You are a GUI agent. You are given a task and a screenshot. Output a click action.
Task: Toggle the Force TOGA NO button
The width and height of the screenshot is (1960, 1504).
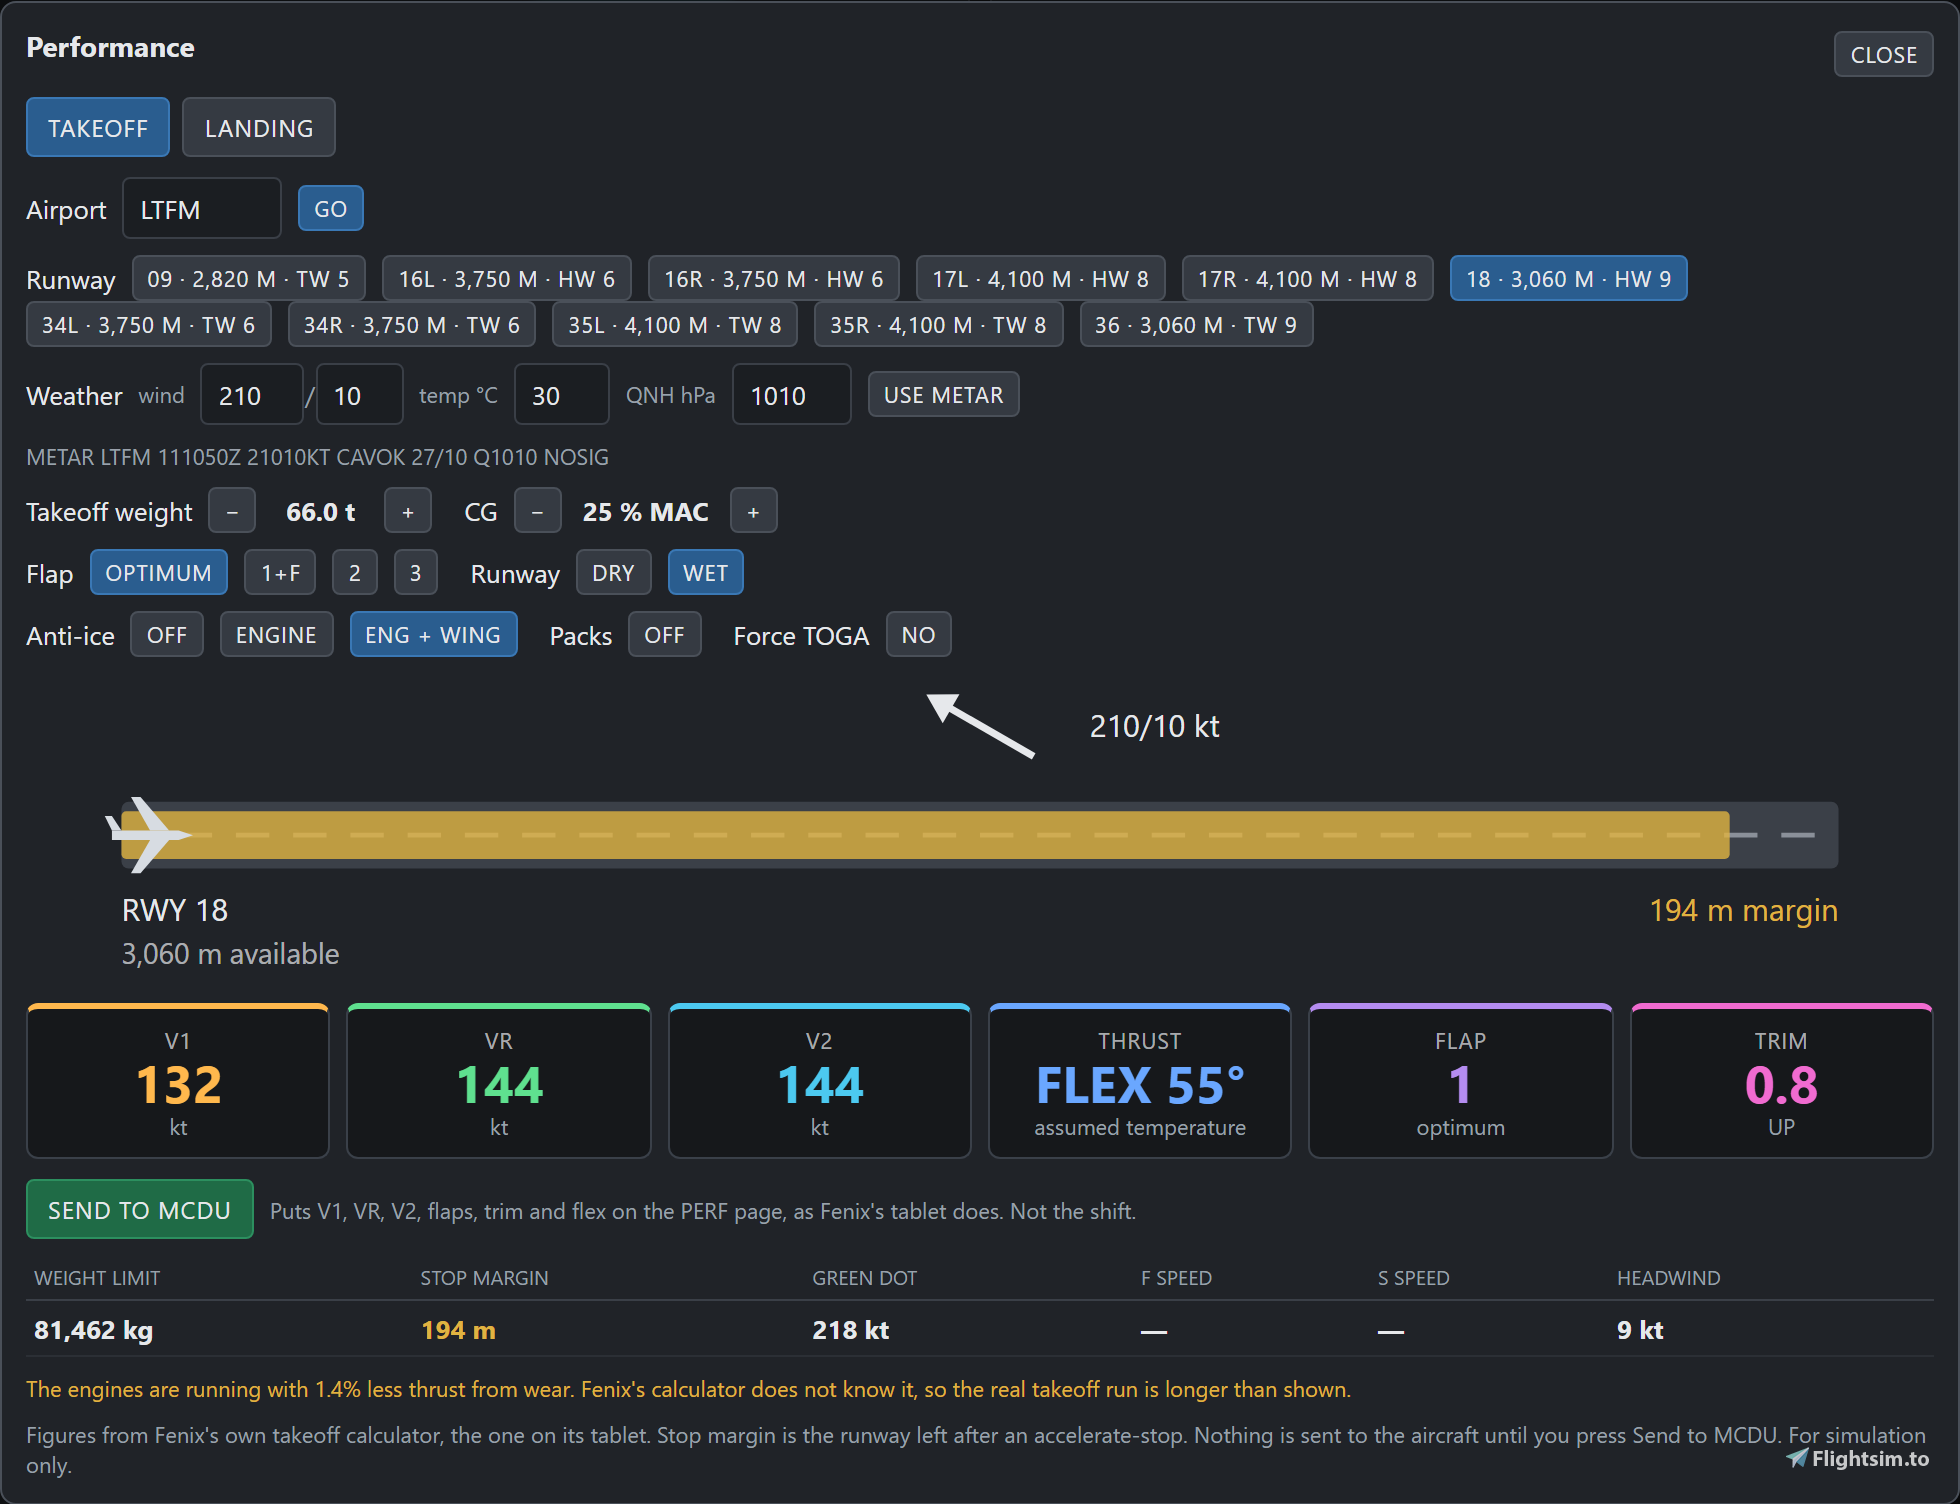918,635
